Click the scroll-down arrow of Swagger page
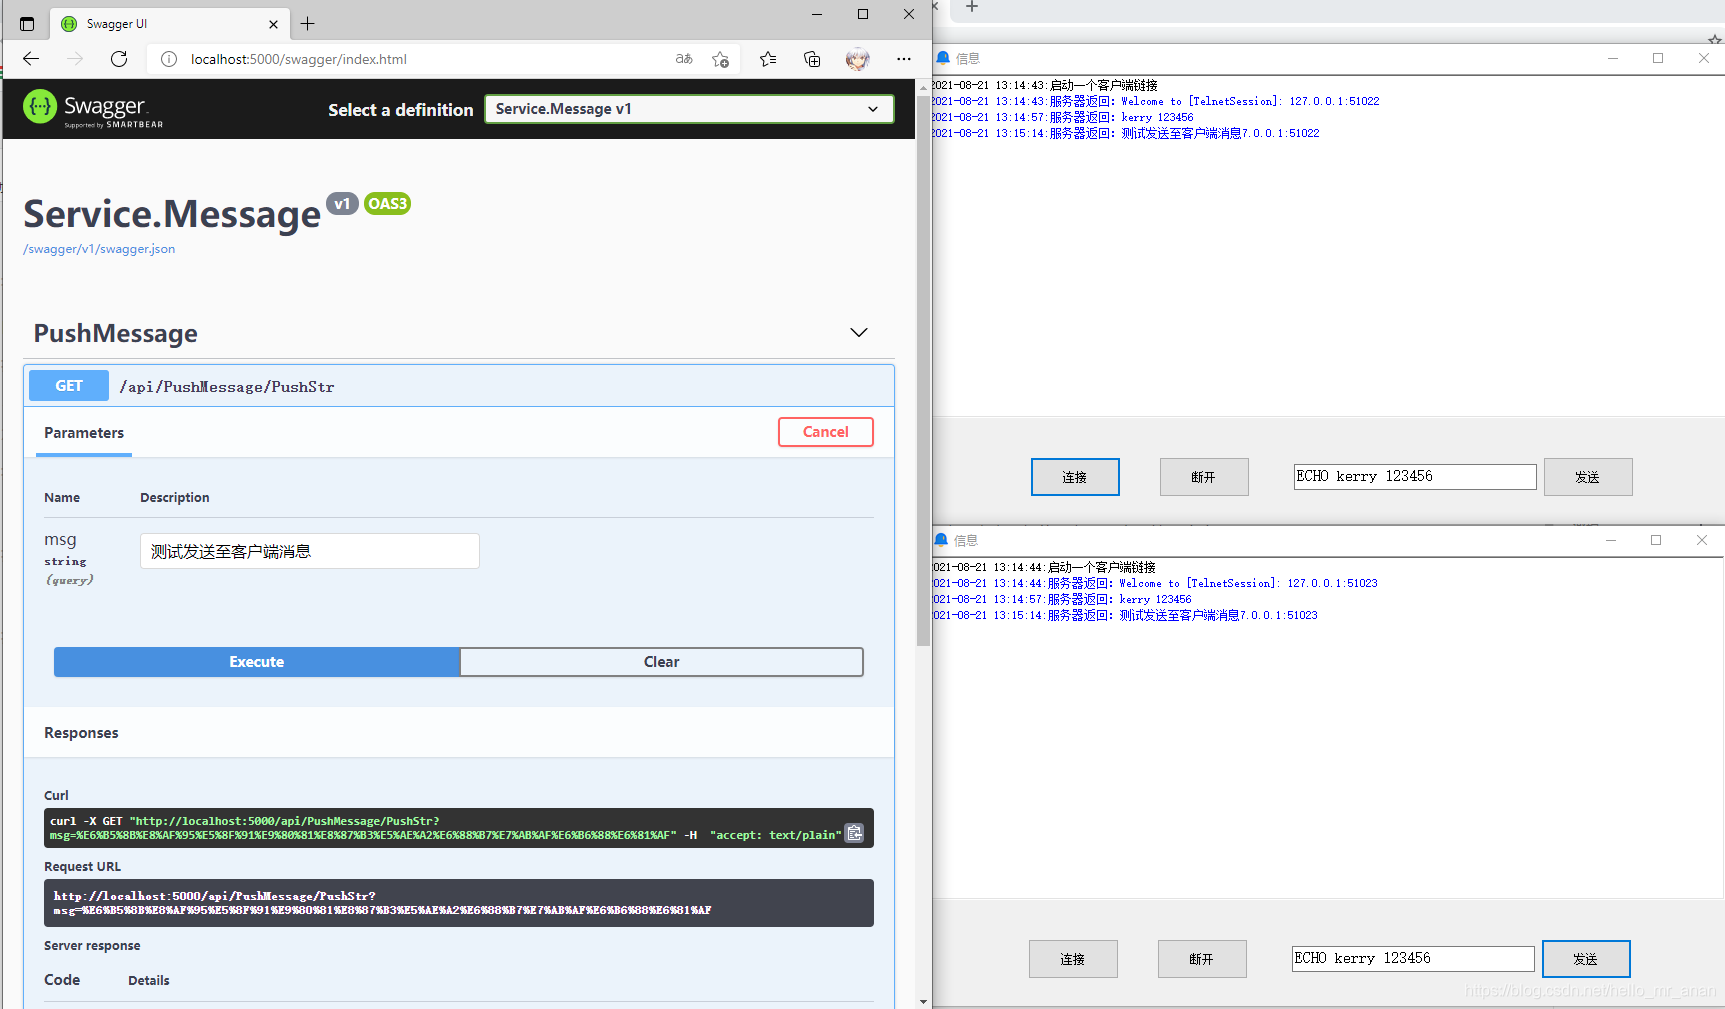This screenshot has height=1009, width=1725. pos(923,1001)
